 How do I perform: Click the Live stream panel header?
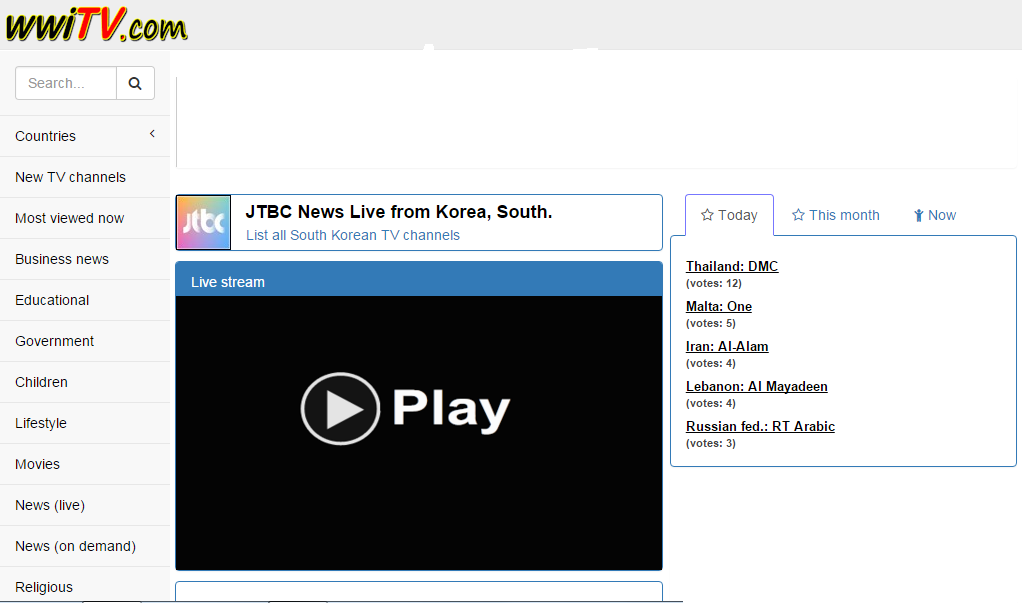[x=419, y=280]
